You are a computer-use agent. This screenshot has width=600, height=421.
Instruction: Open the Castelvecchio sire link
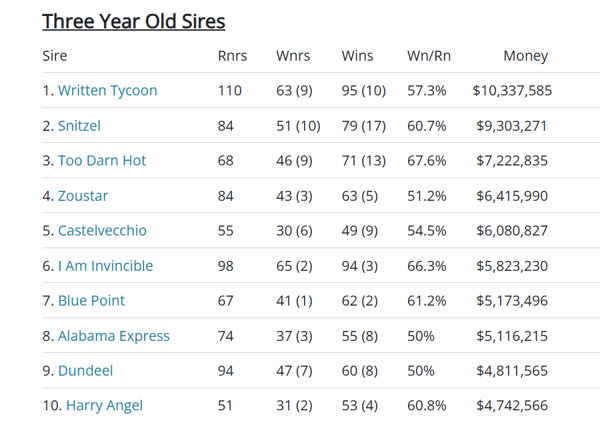pos(102,231)
